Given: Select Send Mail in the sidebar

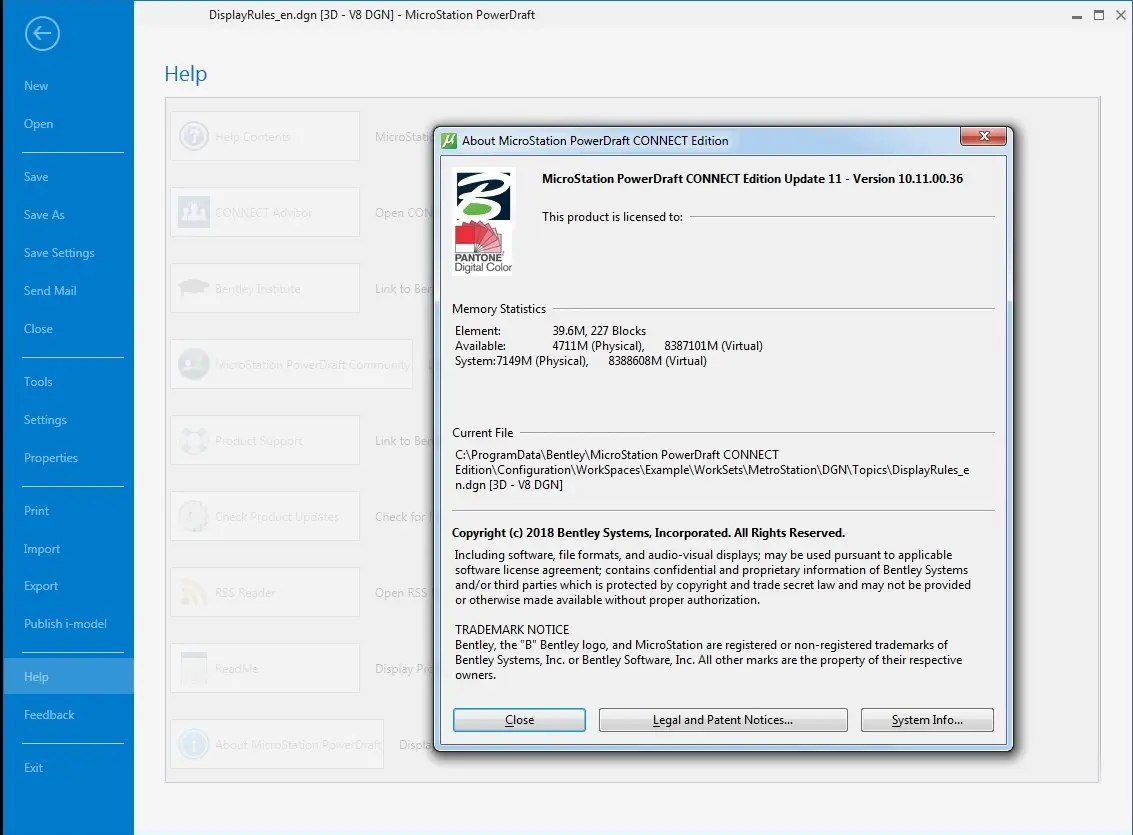Looking at the screenshot, I should [x=50, y=290].
